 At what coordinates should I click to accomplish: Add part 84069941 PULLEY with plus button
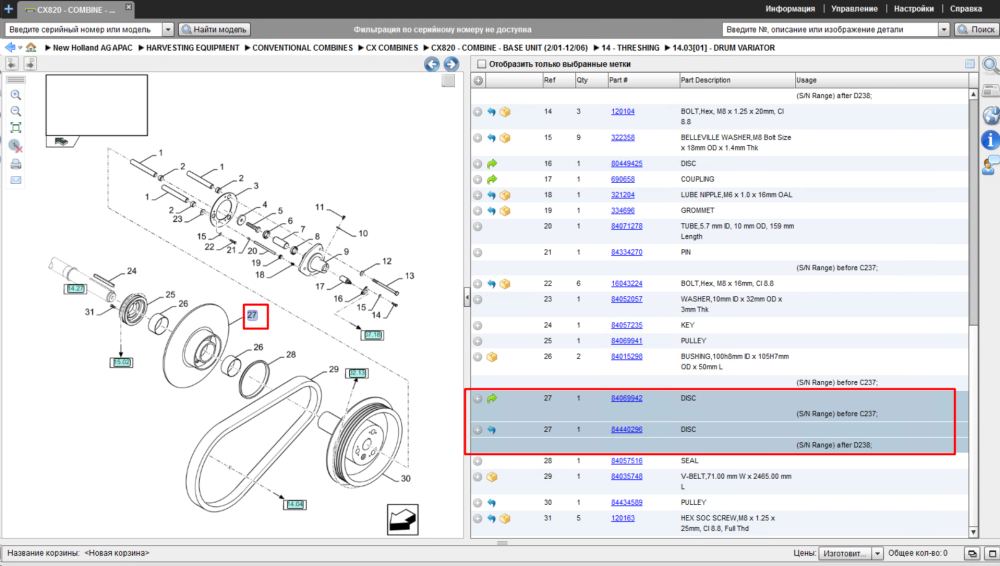tap(478, 341)
